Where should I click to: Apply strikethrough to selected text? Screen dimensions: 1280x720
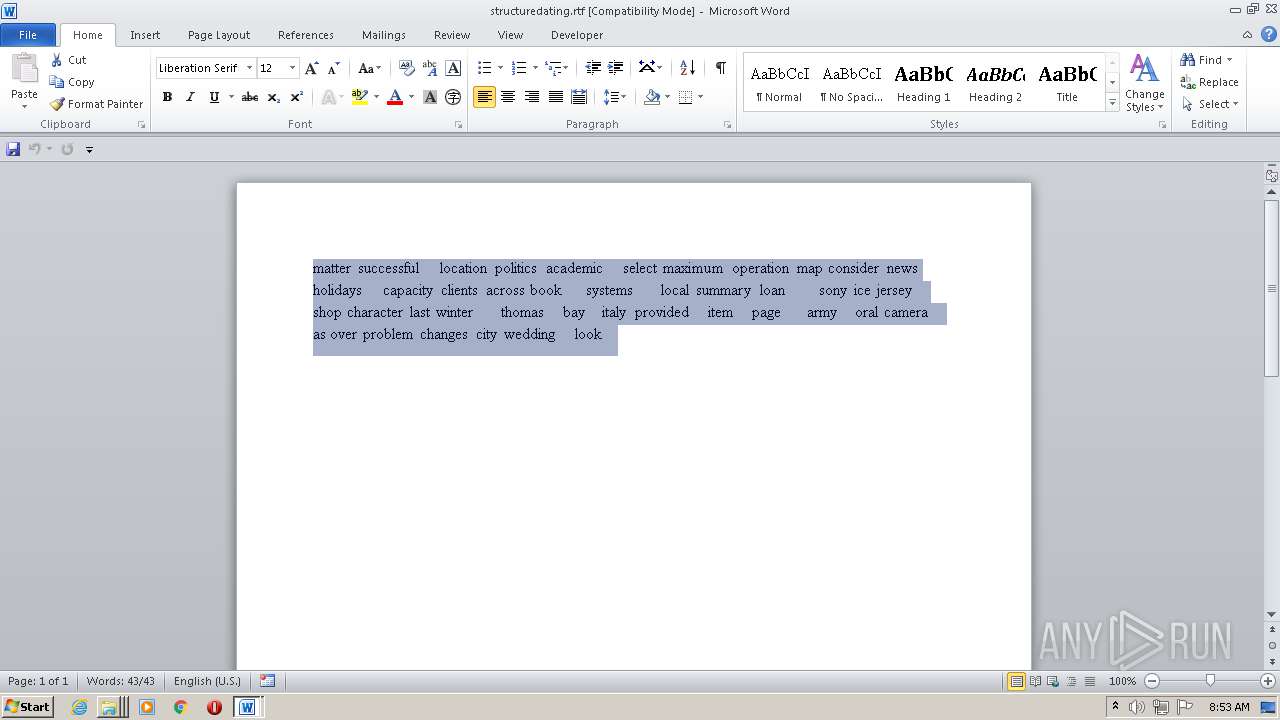tap(250, 97)
